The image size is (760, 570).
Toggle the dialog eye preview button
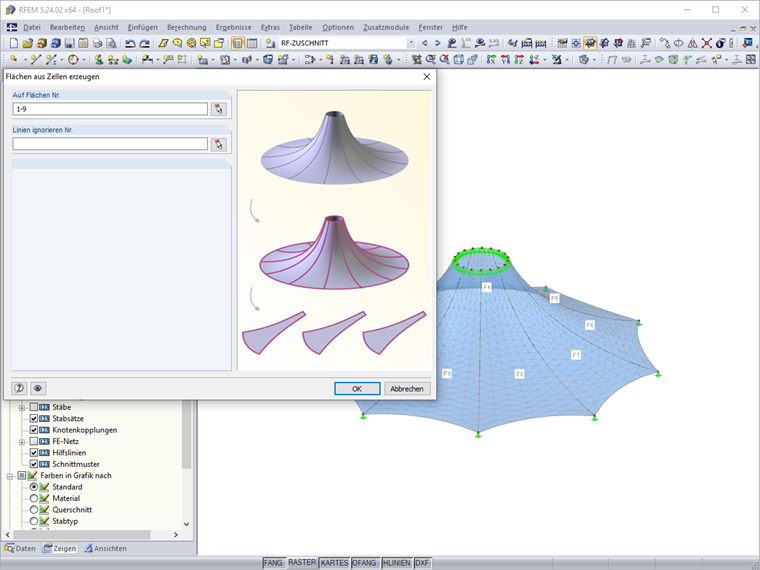coord(38,388)
